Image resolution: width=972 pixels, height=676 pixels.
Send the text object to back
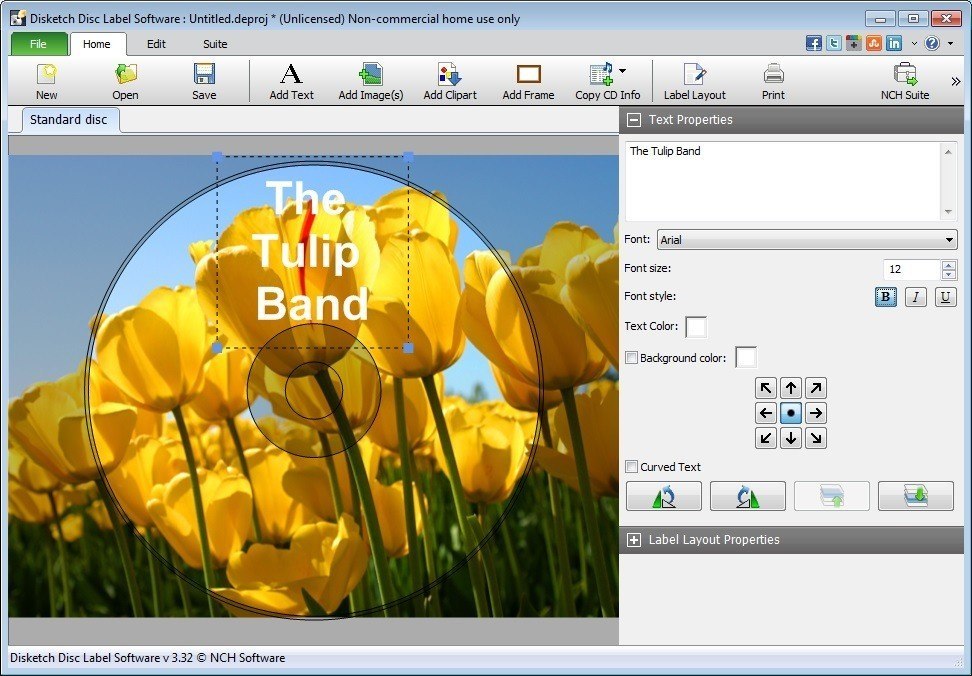915,495
